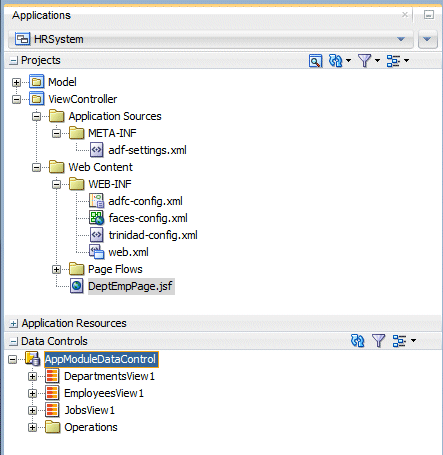
Task: Open the Refresh options dropdown arrow in Projects
Action: [348, 61]
